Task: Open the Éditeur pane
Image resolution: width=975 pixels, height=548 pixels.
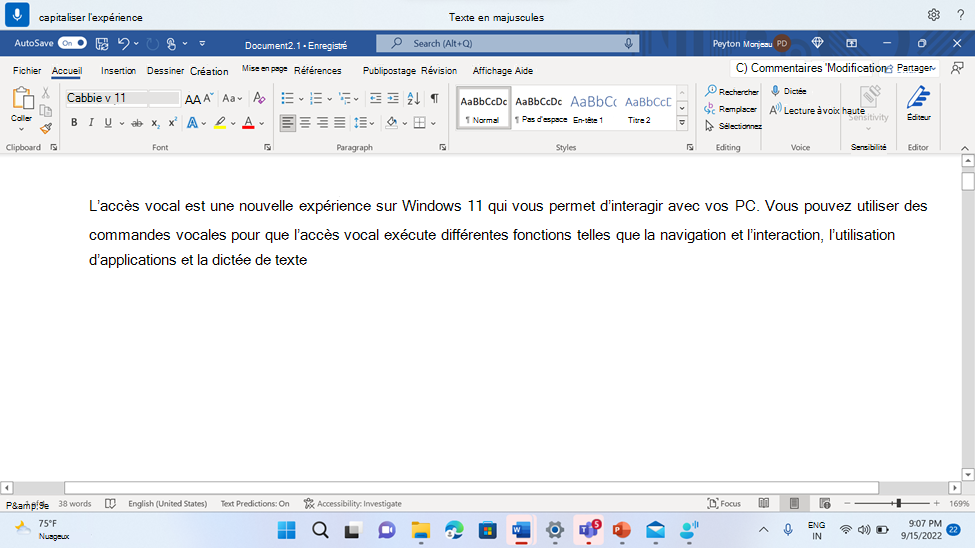Action: tap(918, 104)
